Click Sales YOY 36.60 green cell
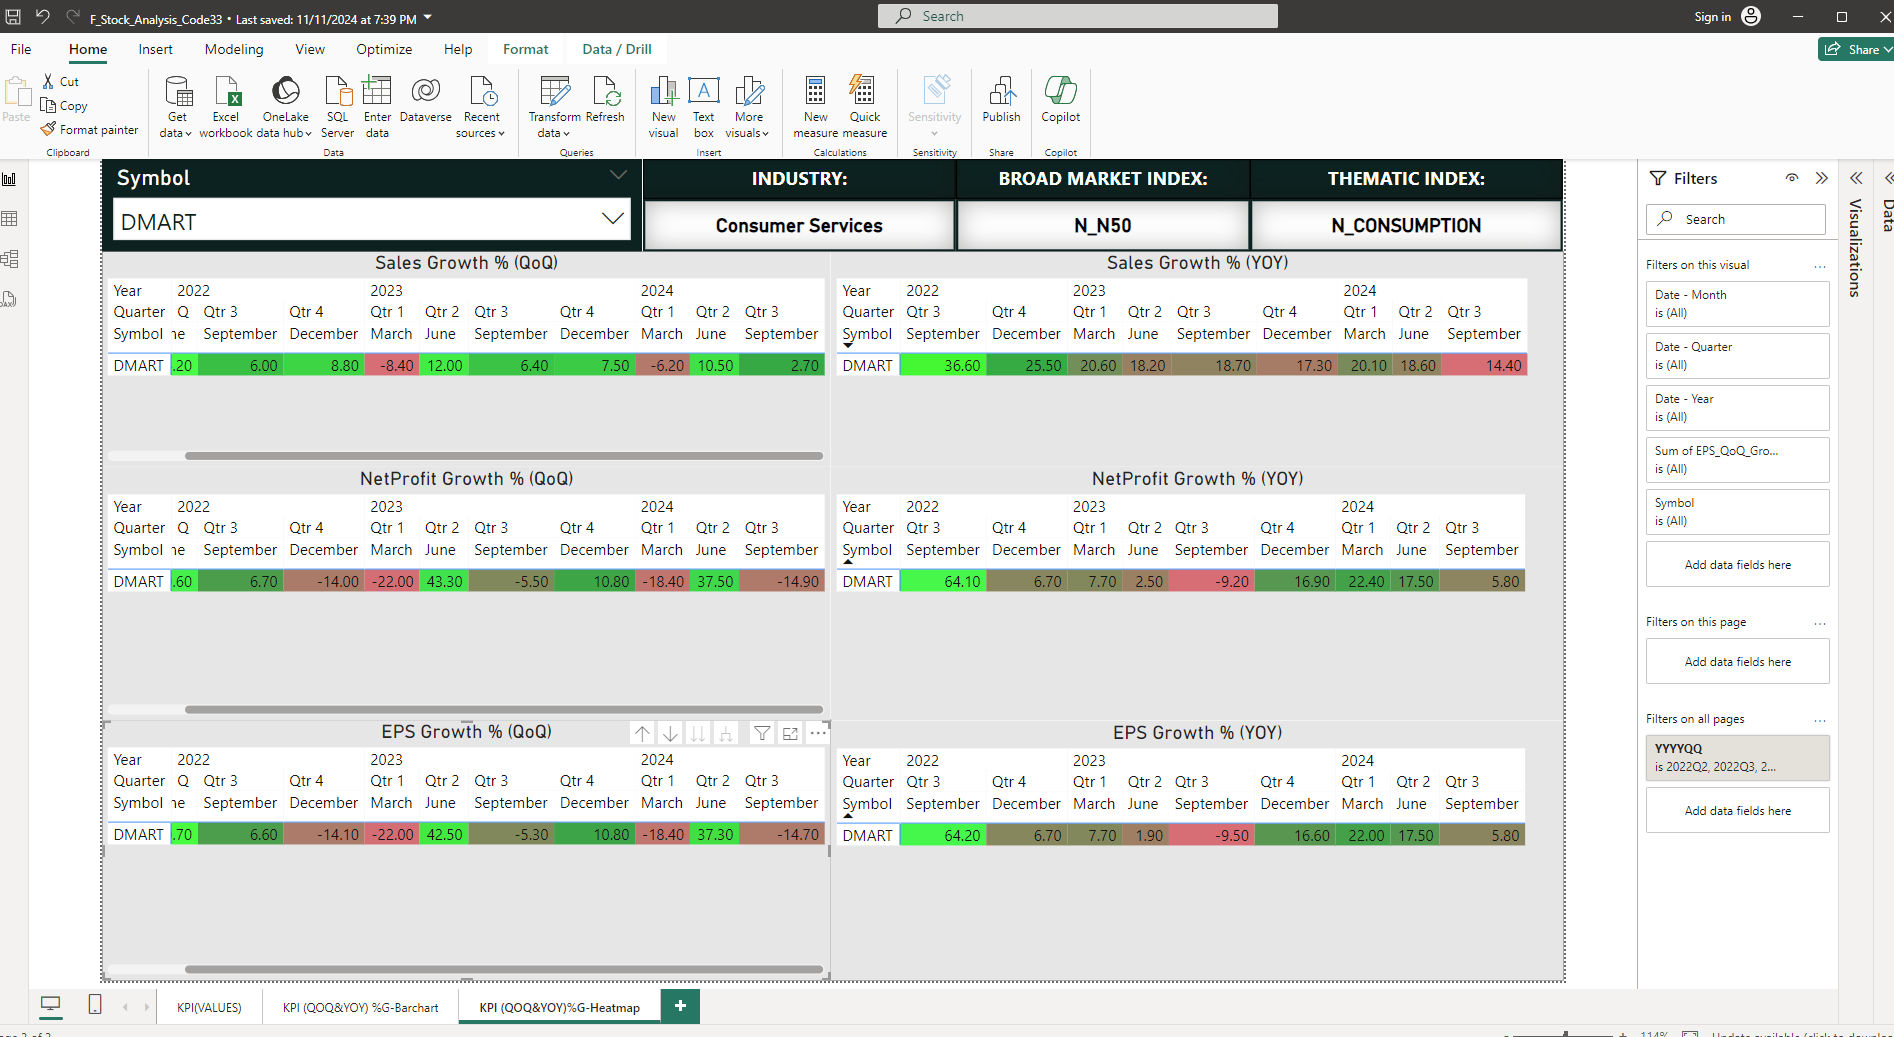The height and width of the screenshot is (1037, 1894). coord(943,366)
